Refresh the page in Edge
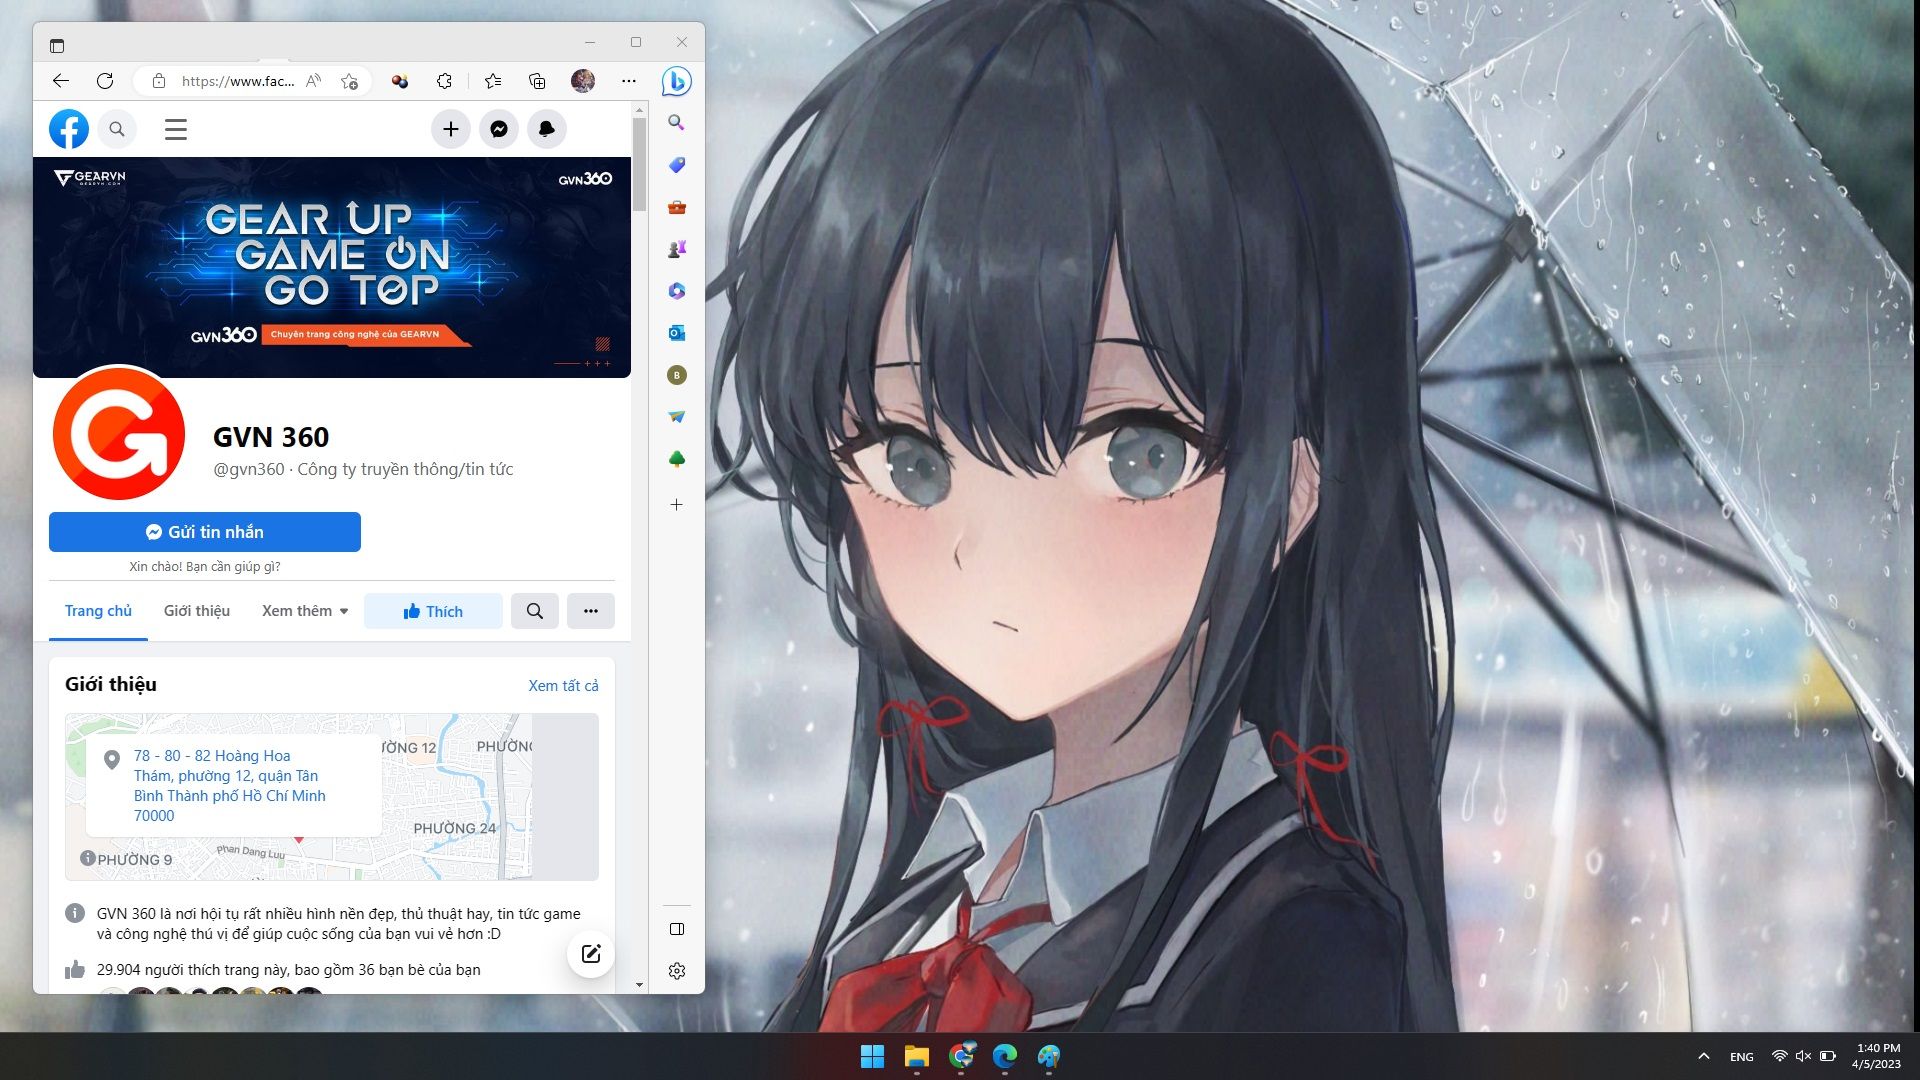The image size is (1920, 1080). click(x=105, y=81)
